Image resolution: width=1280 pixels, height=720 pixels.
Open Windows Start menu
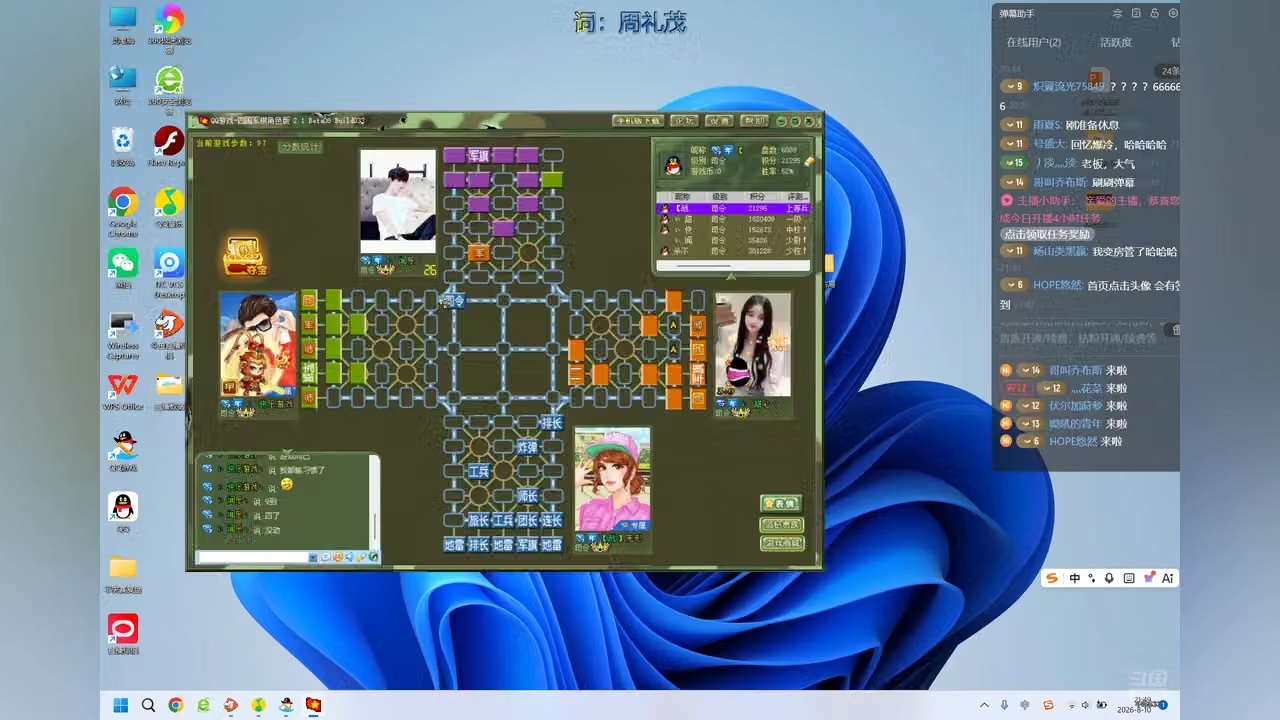(x=121, y=705)
